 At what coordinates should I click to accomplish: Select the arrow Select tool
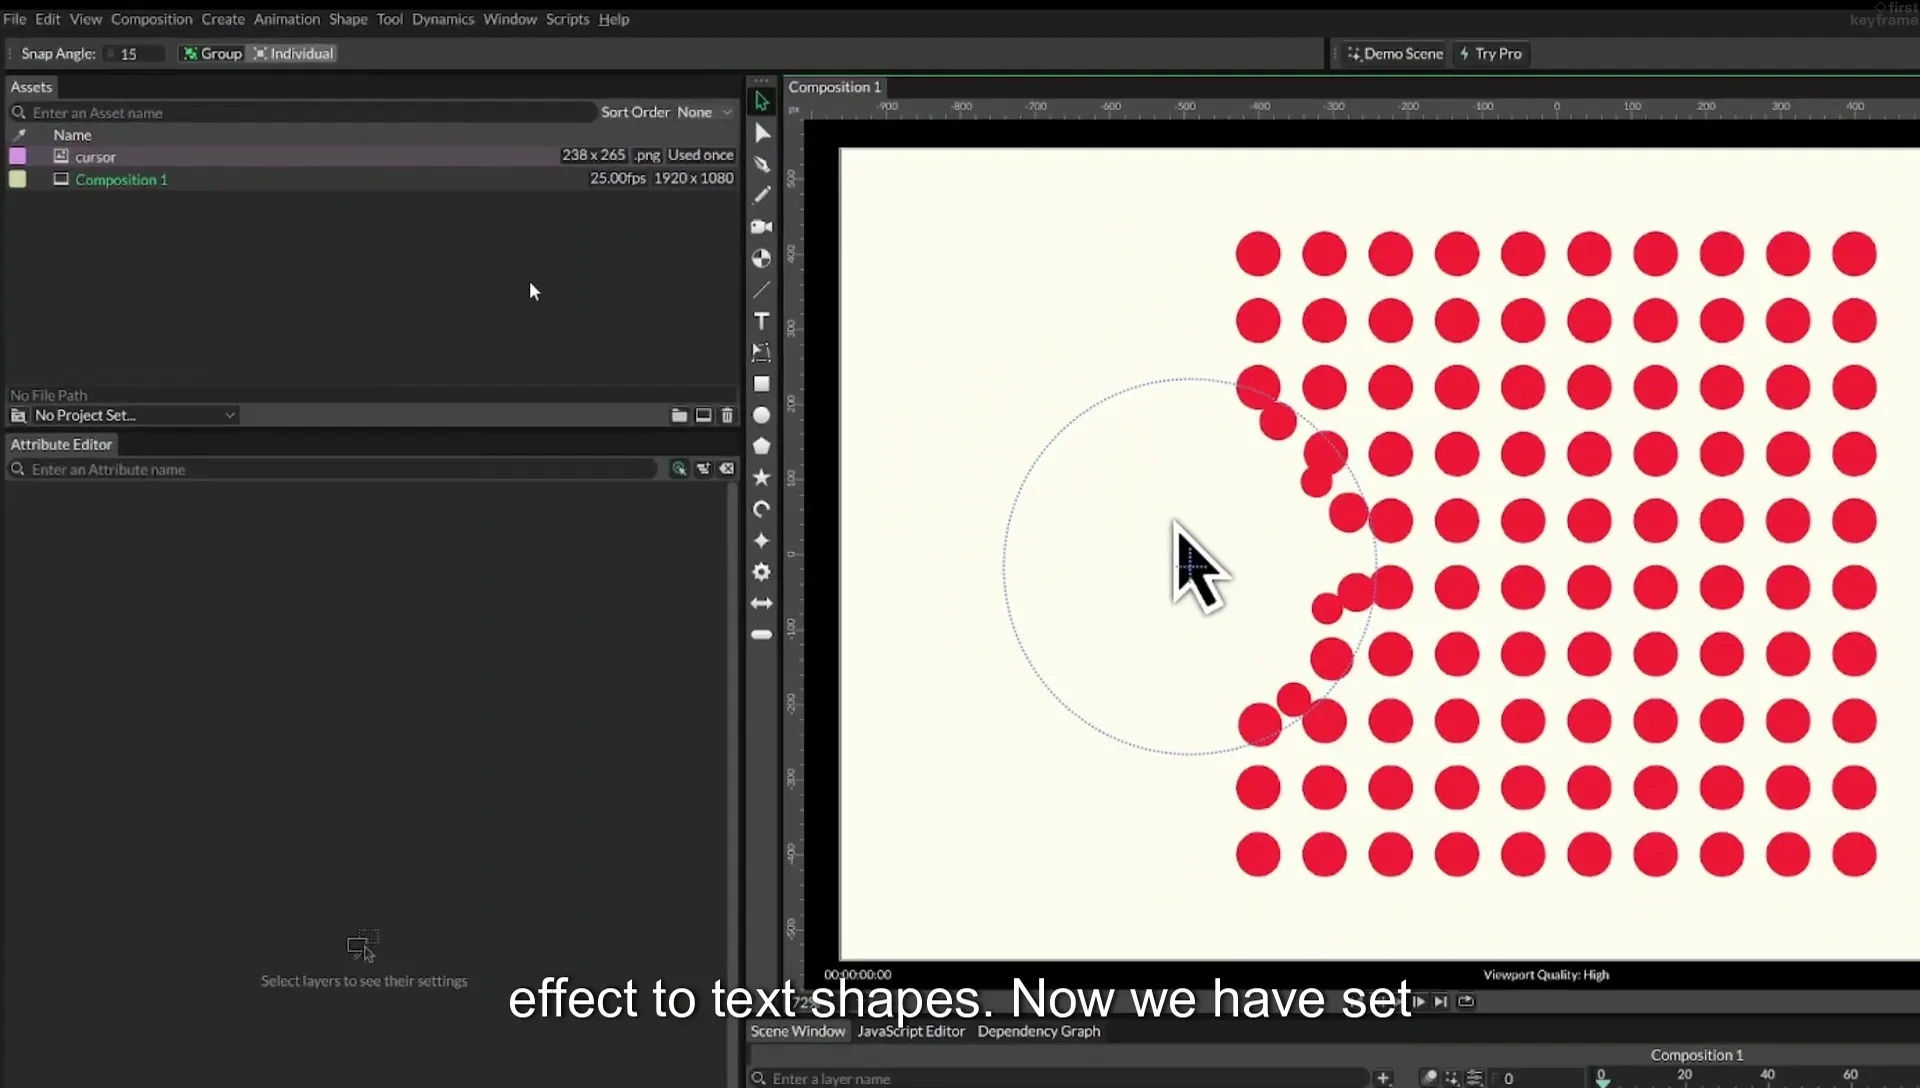pyautogui.click(x=761, y=101)
